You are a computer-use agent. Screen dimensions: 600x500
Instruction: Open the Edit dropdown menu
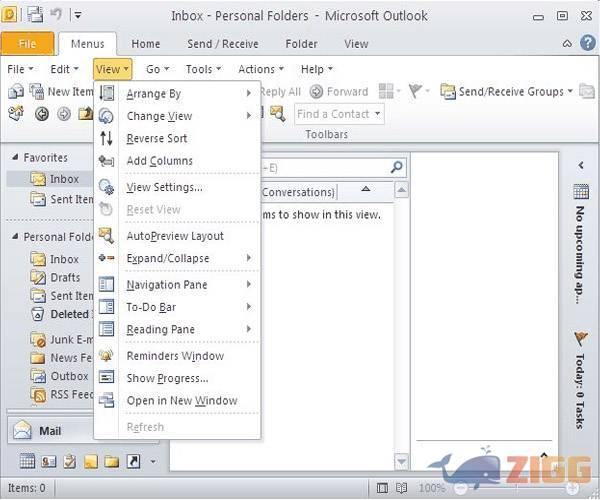click(64, 69)
